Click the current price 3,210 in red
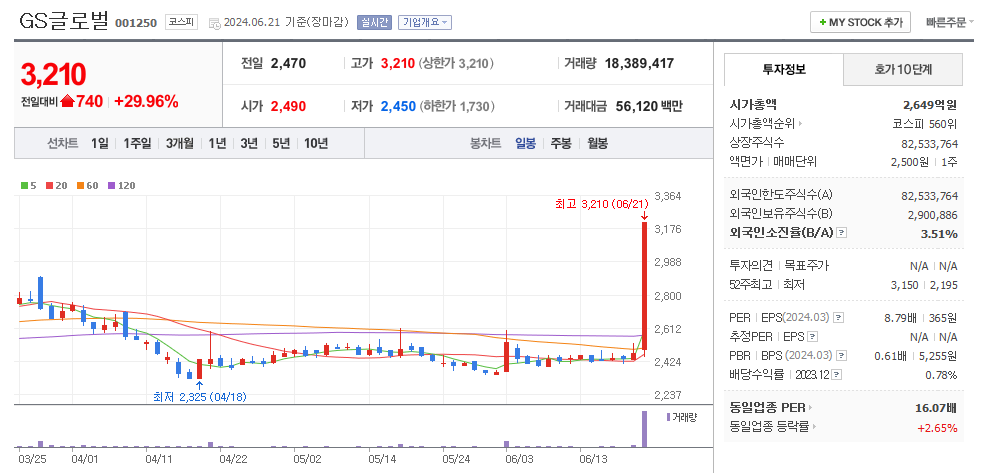988x473 pixels. point(53,74)
